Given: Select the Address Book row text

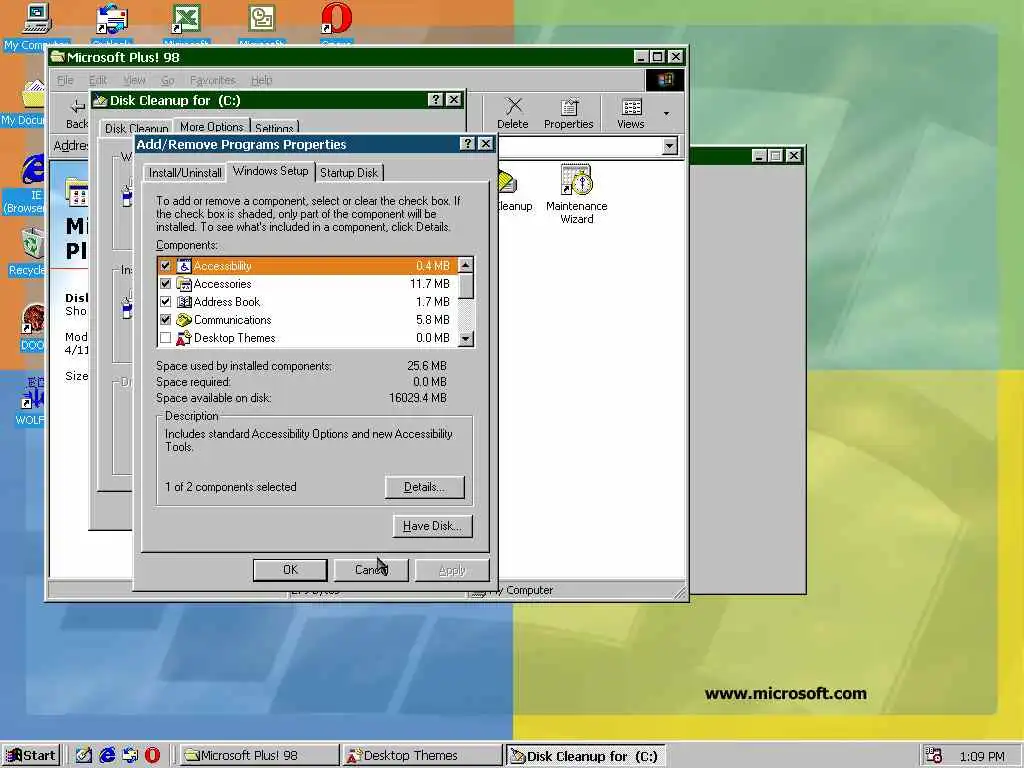Looking at the screenshot, I should point(227,302).
